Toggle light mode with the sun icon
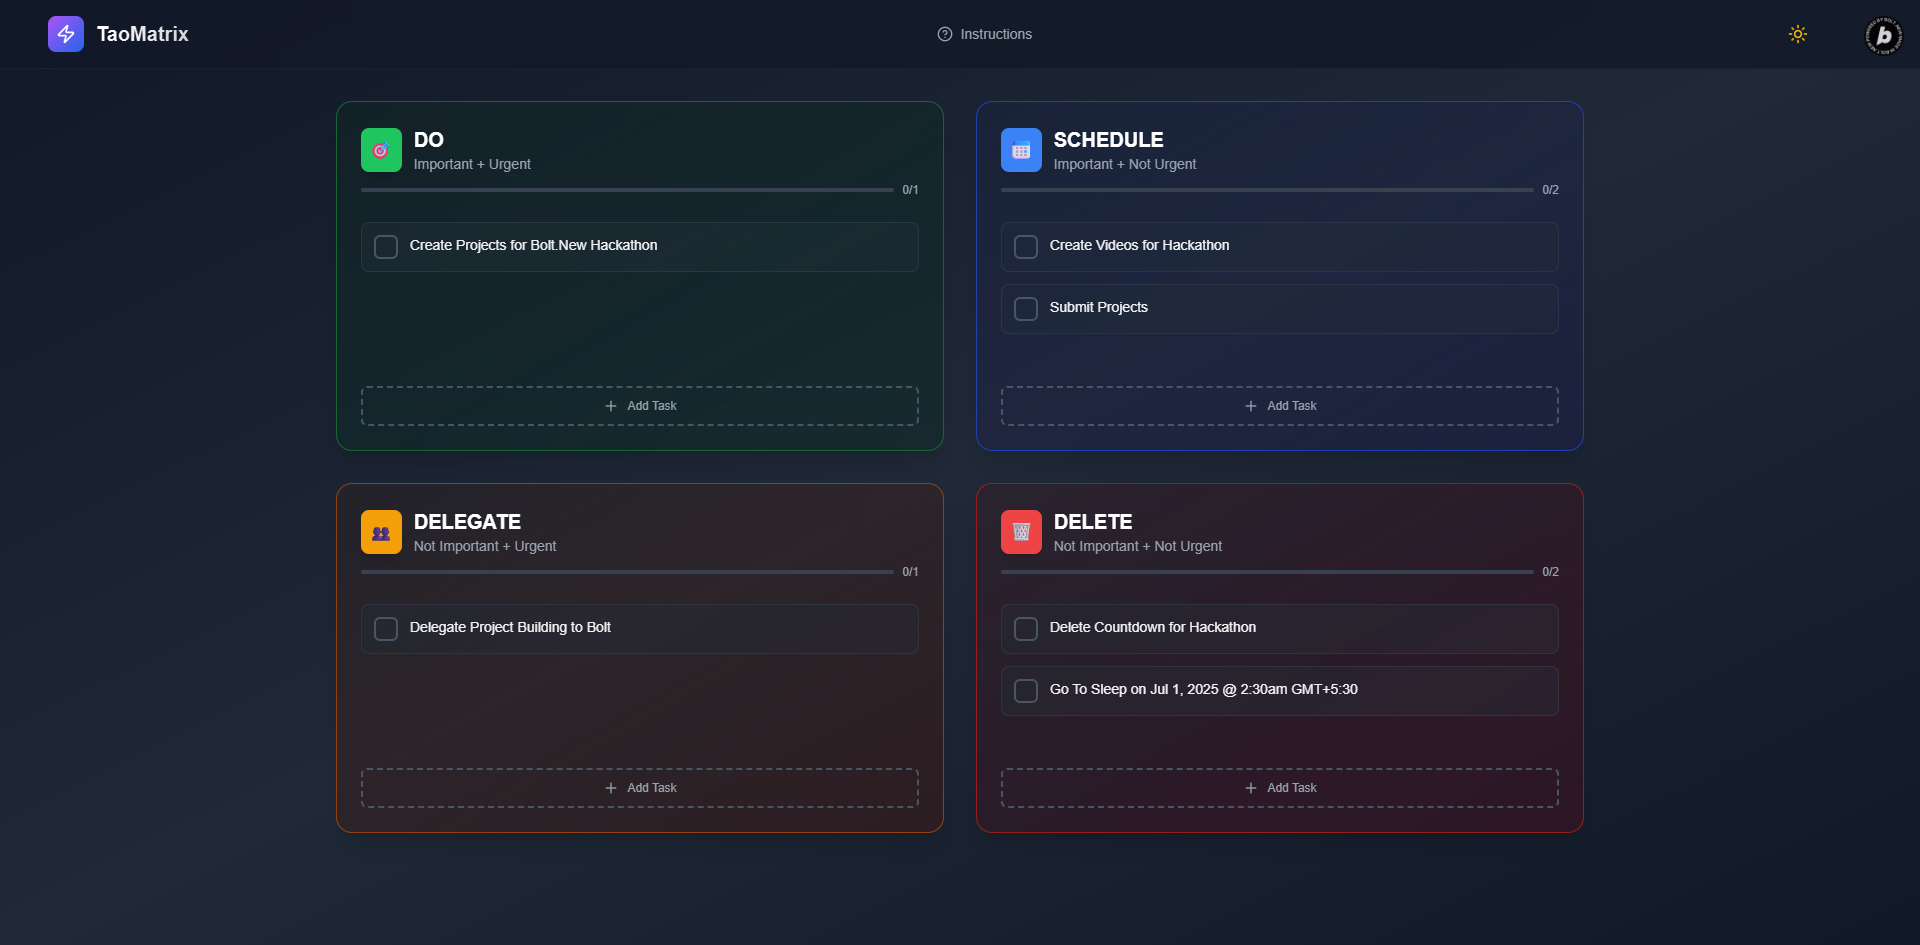This screenshot has height=945, width=1920. click(x=1797, y=33)
